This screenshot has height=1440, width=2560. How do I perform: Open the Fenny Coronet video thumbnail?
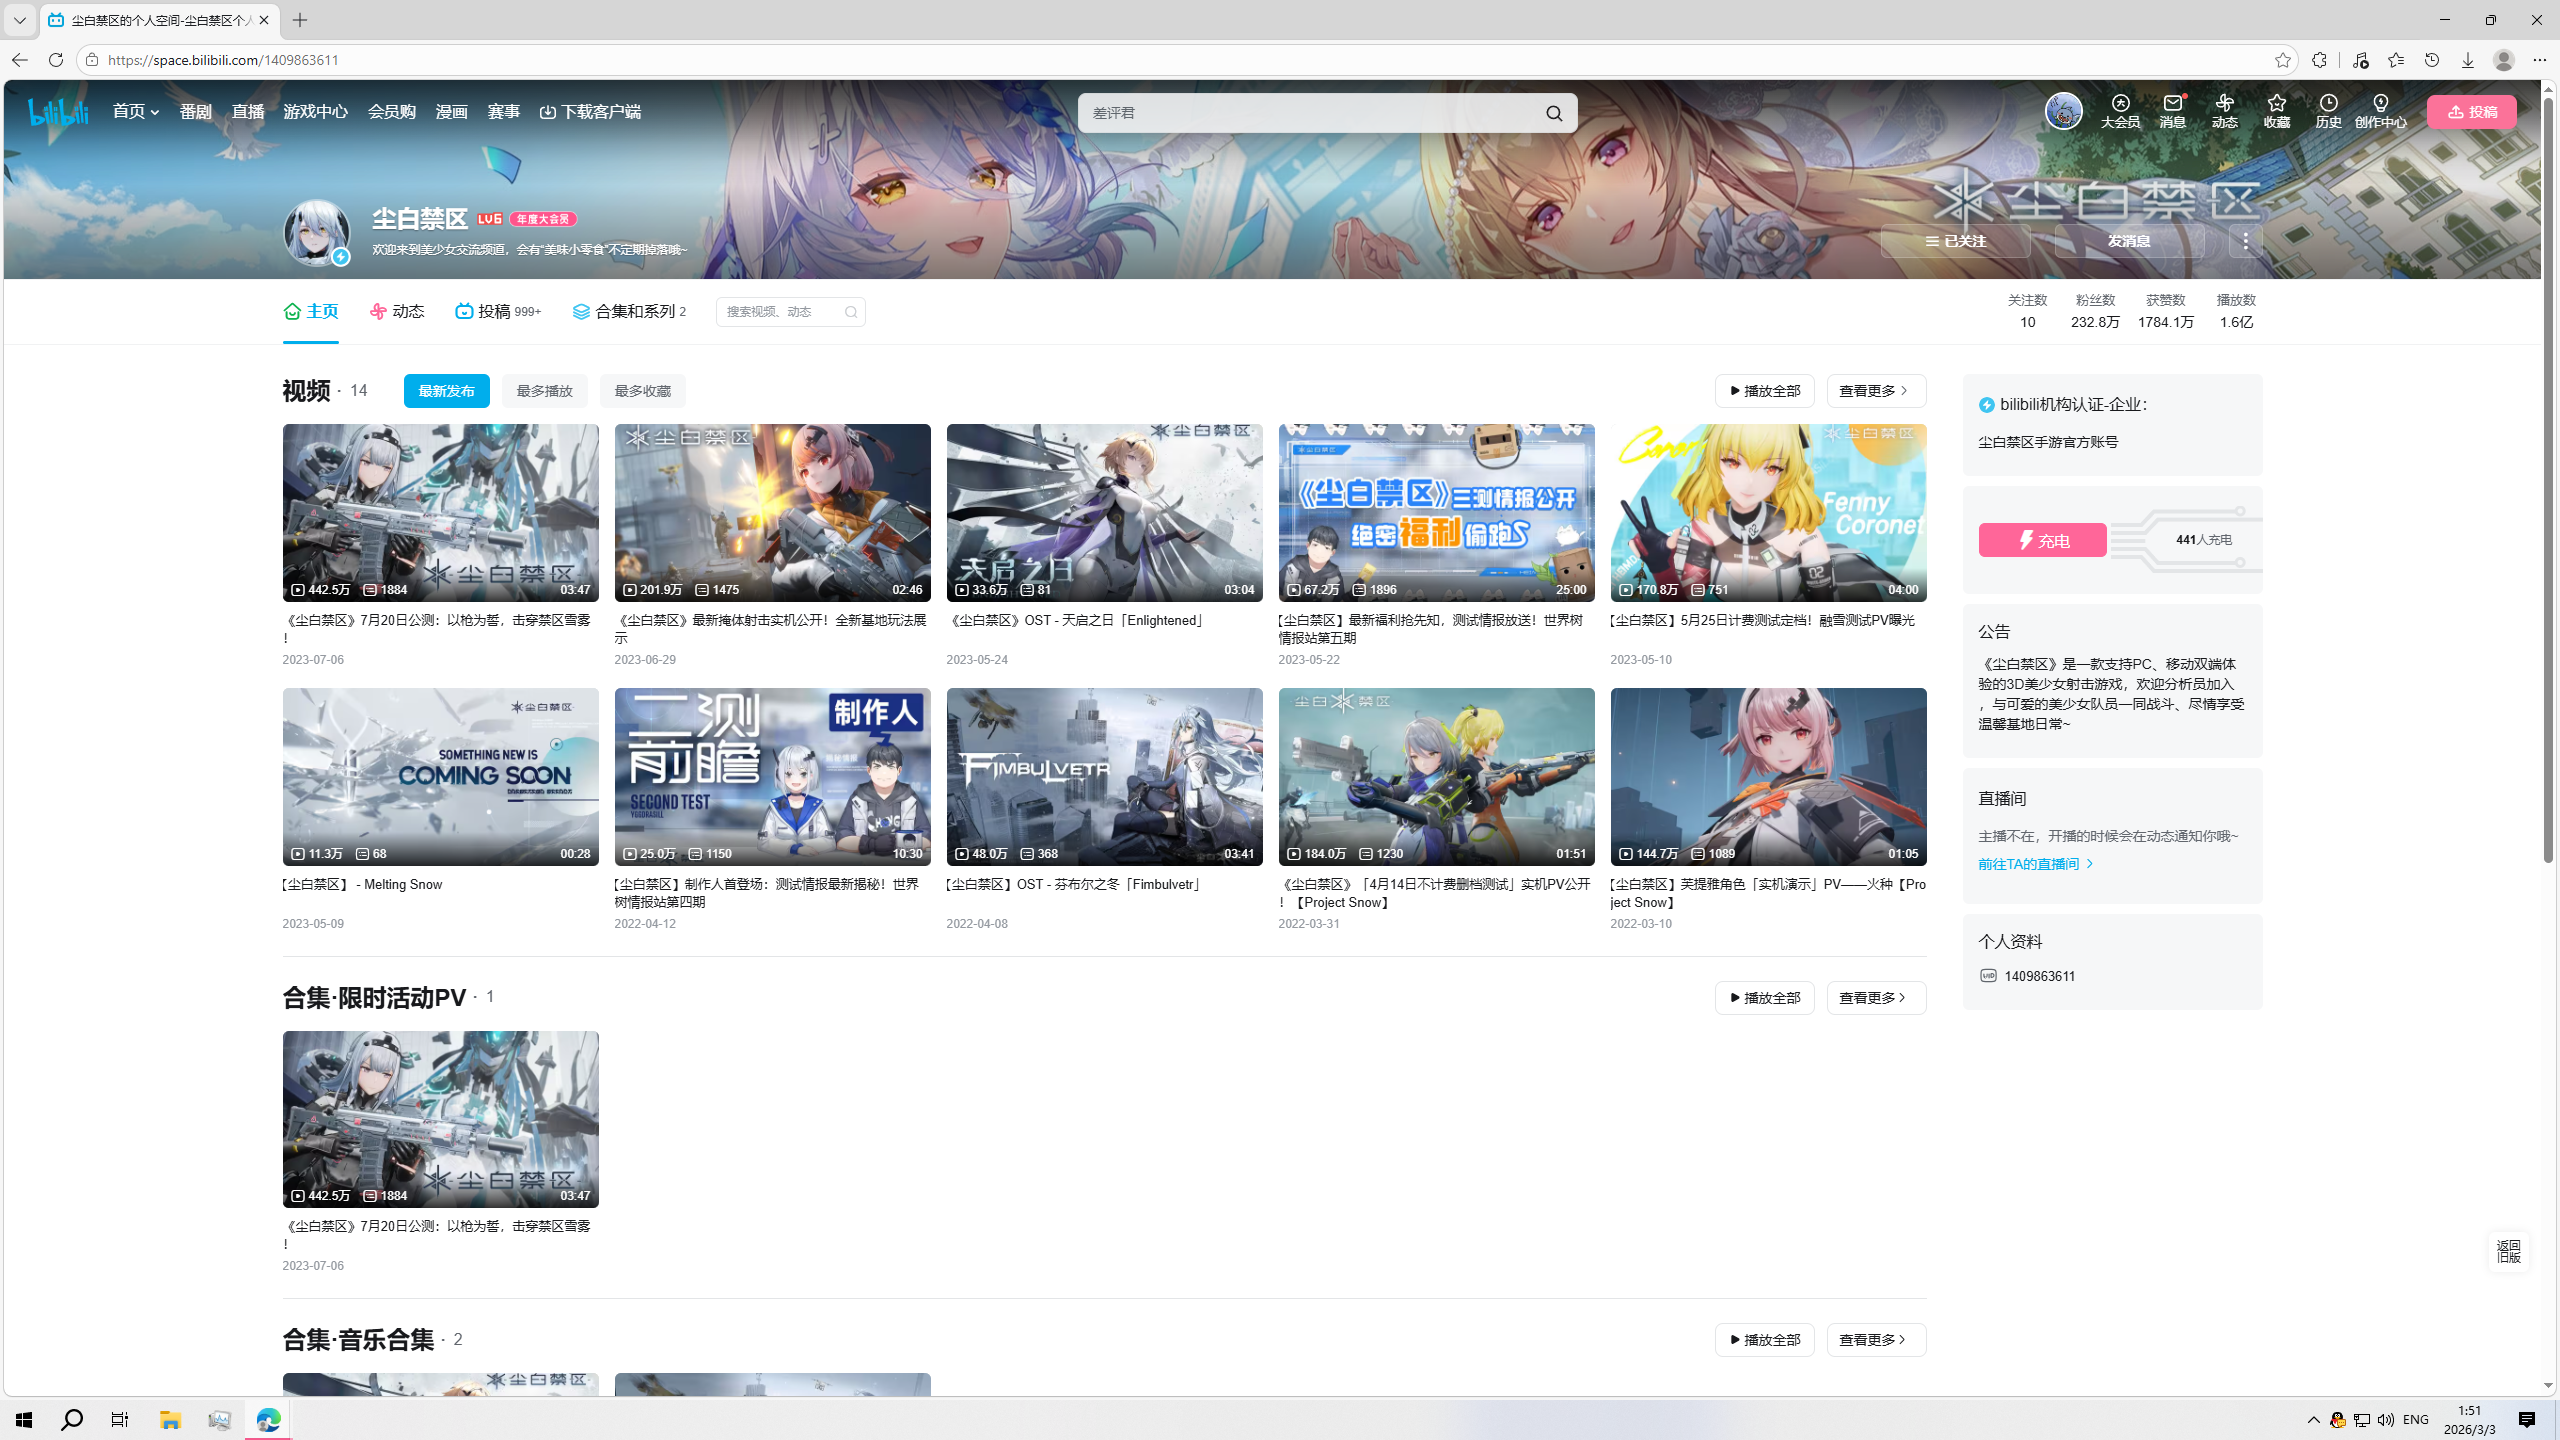click(1767, 512)
